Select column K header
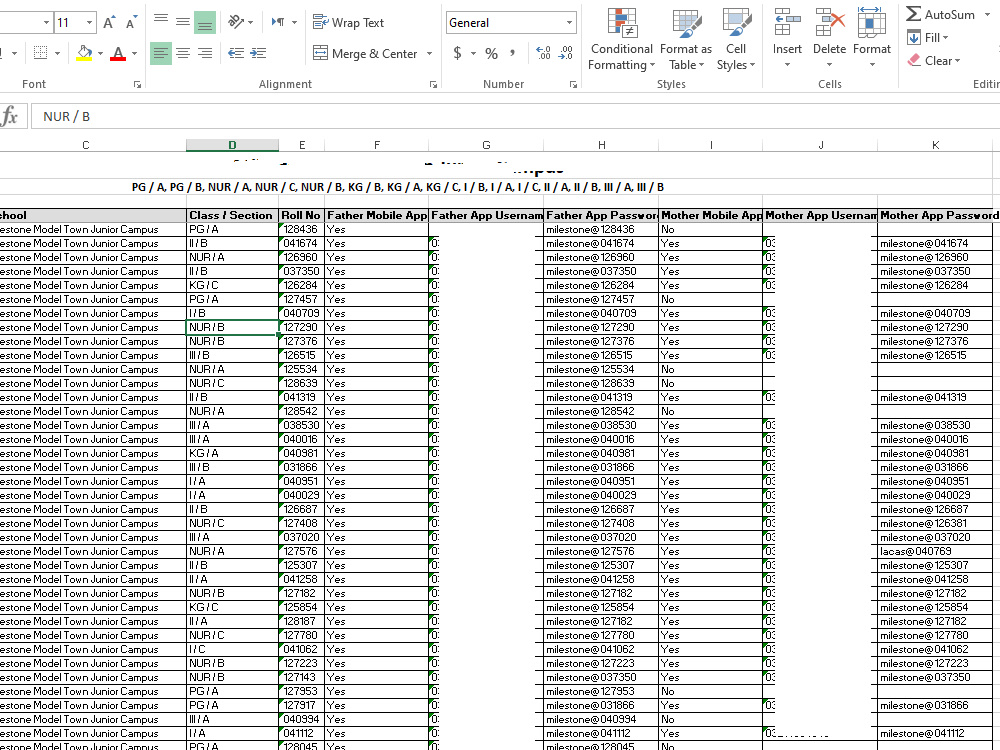The height and width of the screenshot is (750, 1000). point(935,145)
